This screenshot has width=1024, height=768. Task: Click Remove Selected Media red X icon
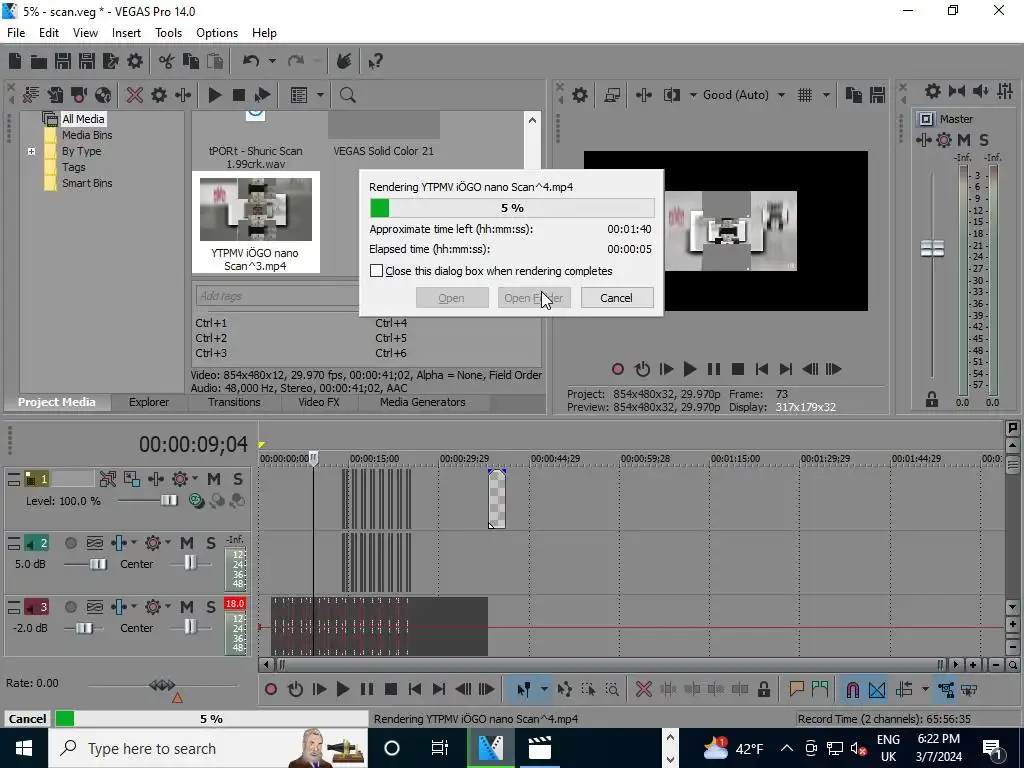tap(135, 95)
